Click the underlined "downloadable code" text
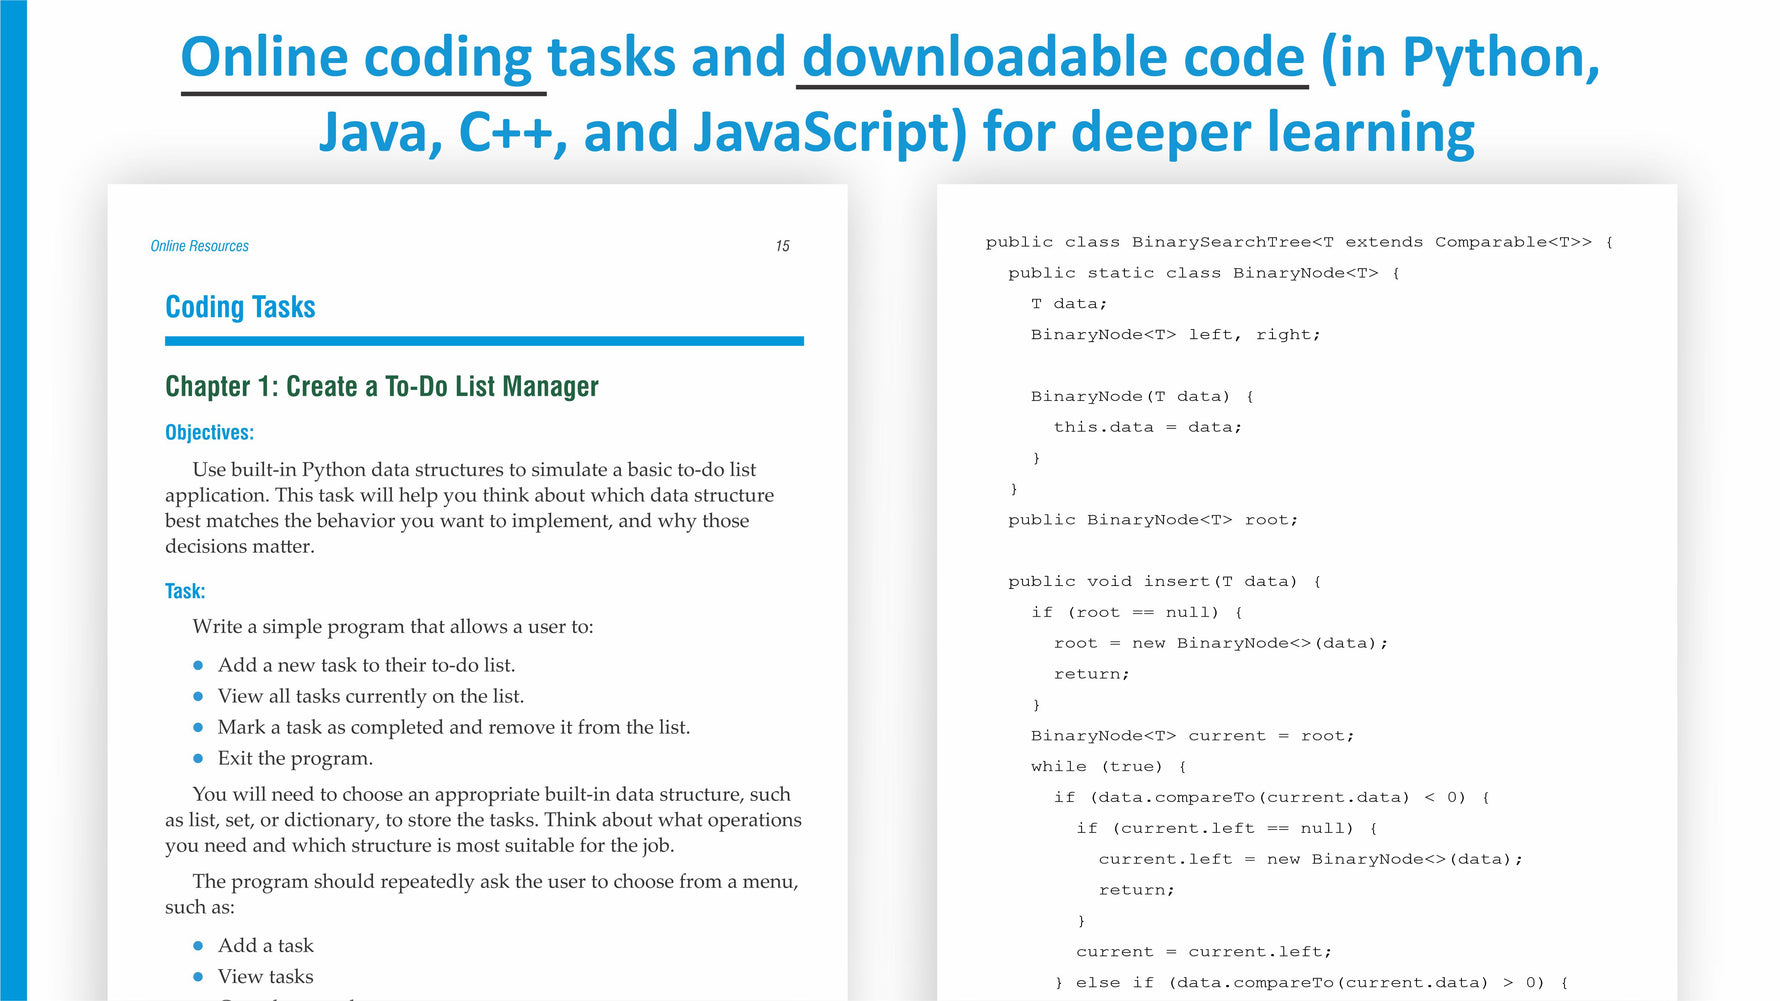The width and height of the screenshot is (1780, 1001). point(1052,58)
